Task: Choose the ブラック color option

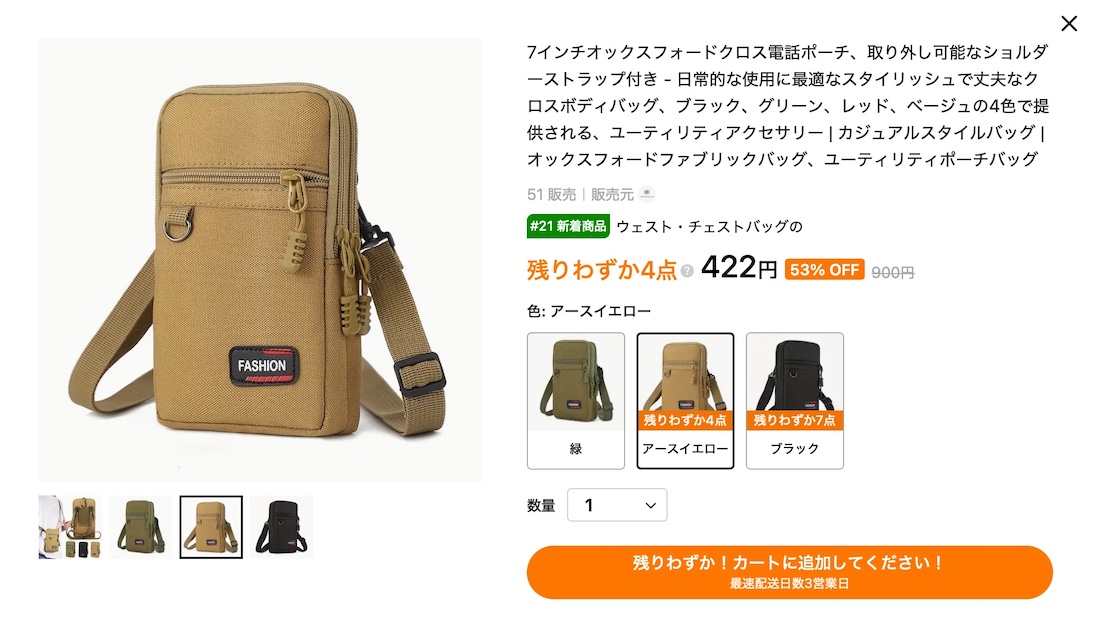Action: 795,400
